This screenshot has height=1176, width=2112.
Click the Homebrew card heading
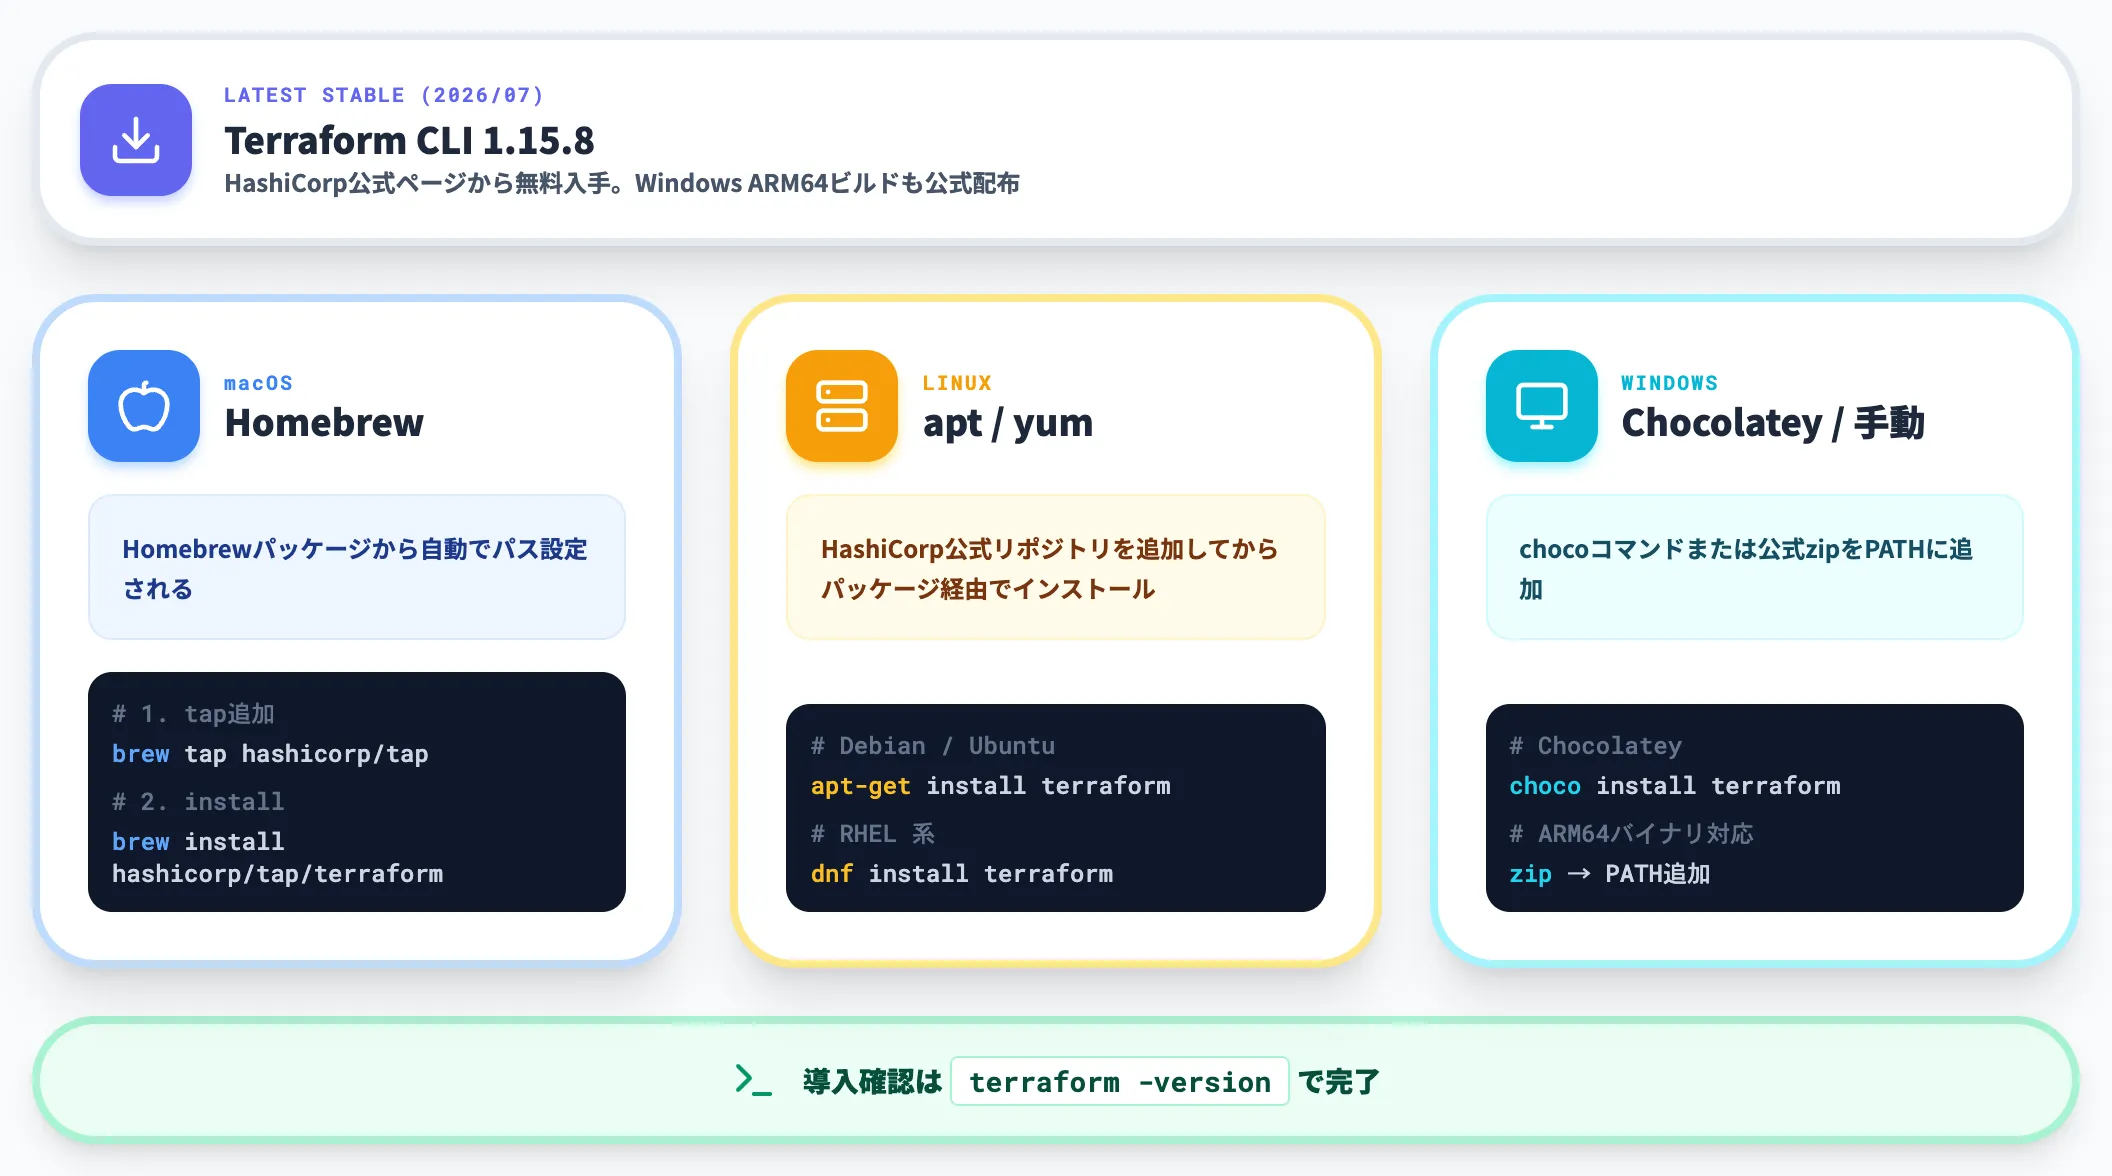pos(324,423)
